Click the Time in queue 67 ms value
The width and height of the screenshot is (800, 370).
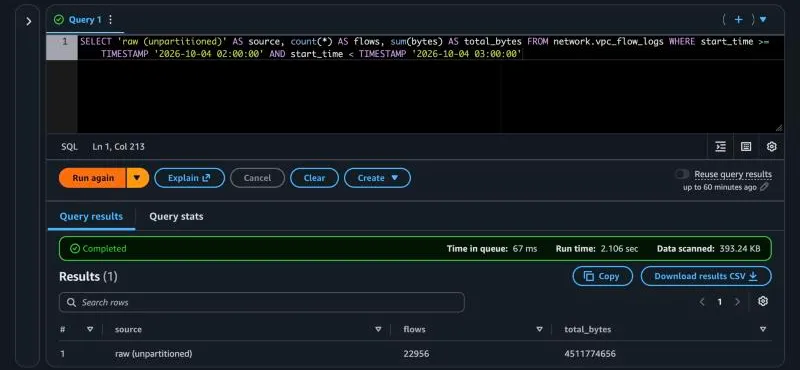[x=525, y=249]
